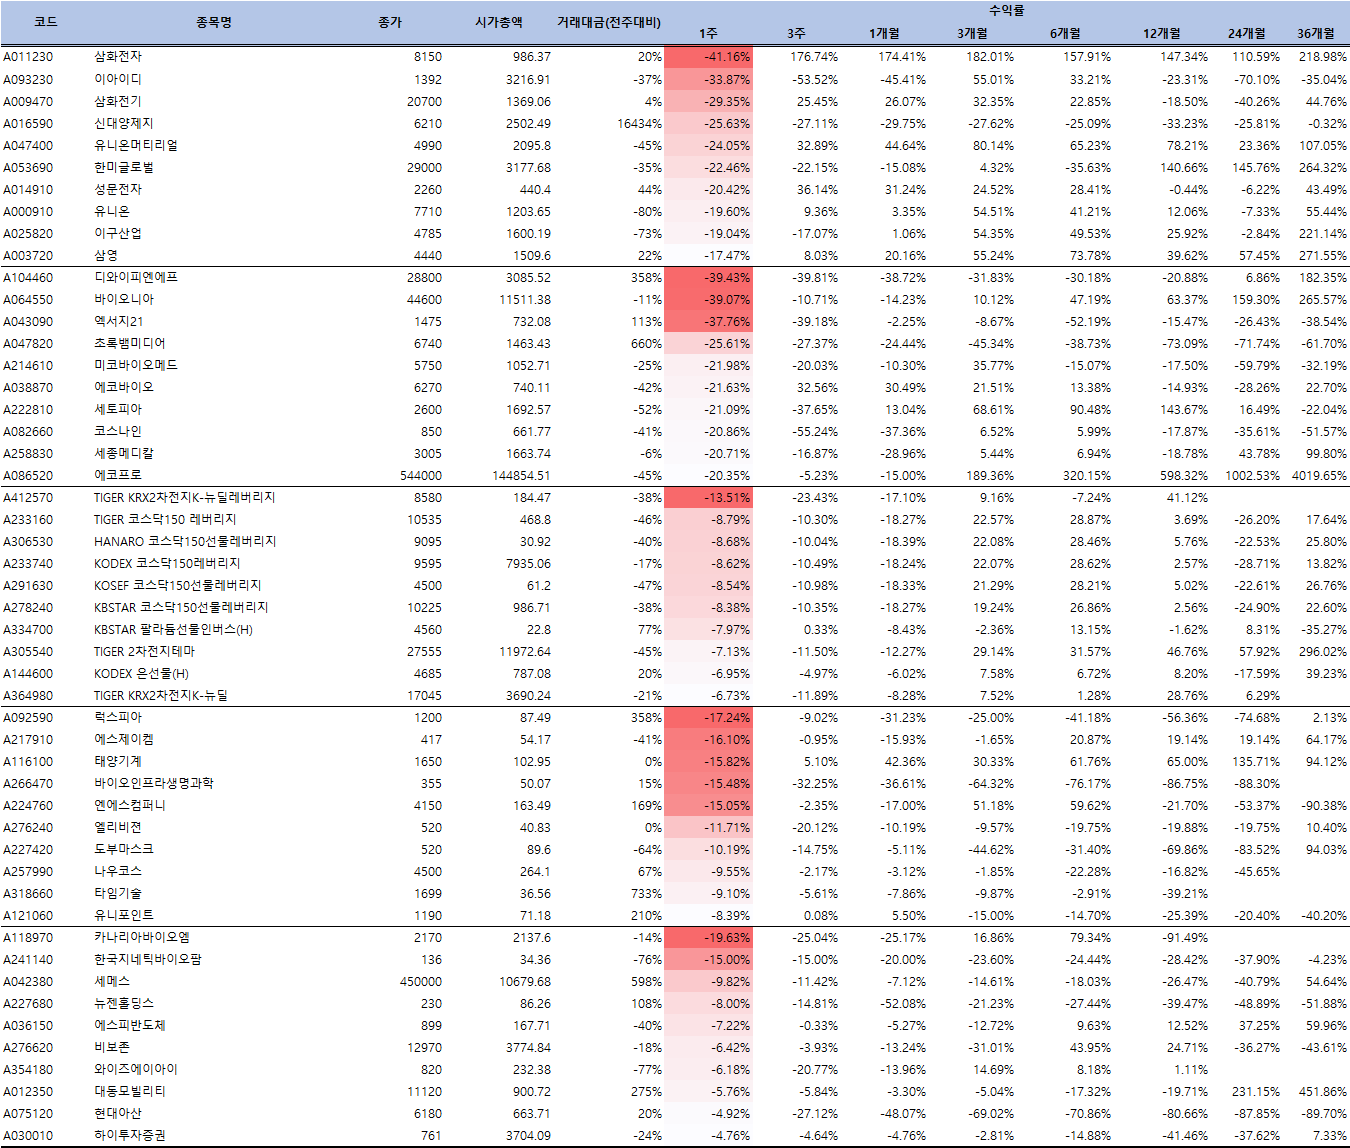
Task: Select the 삼화전자 stock name cell
Action: tap(118, 57)
